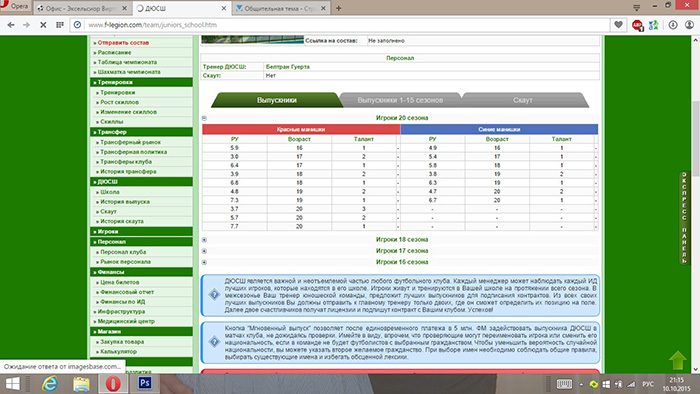
Task: Change language via РУС tray indicator
Action: click(648, 384)
